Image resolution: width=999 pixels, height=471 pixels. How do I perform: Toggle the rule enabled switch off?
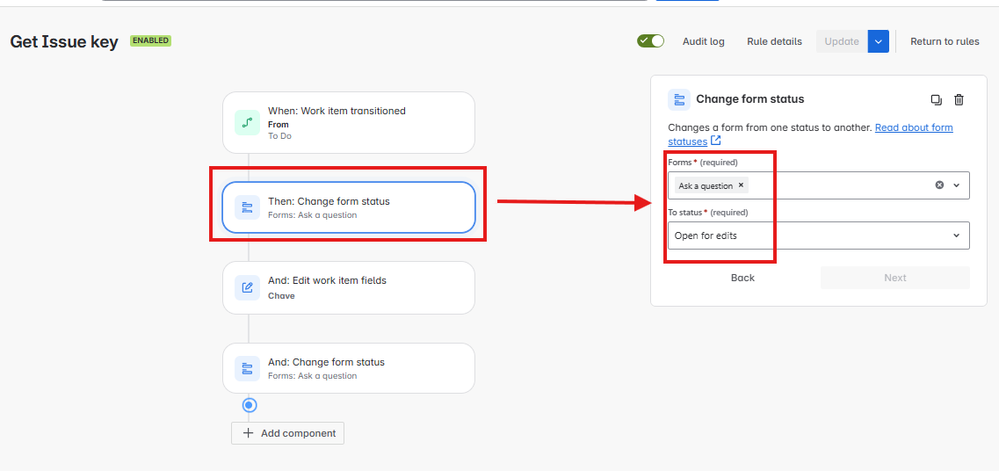click(650, 41)
